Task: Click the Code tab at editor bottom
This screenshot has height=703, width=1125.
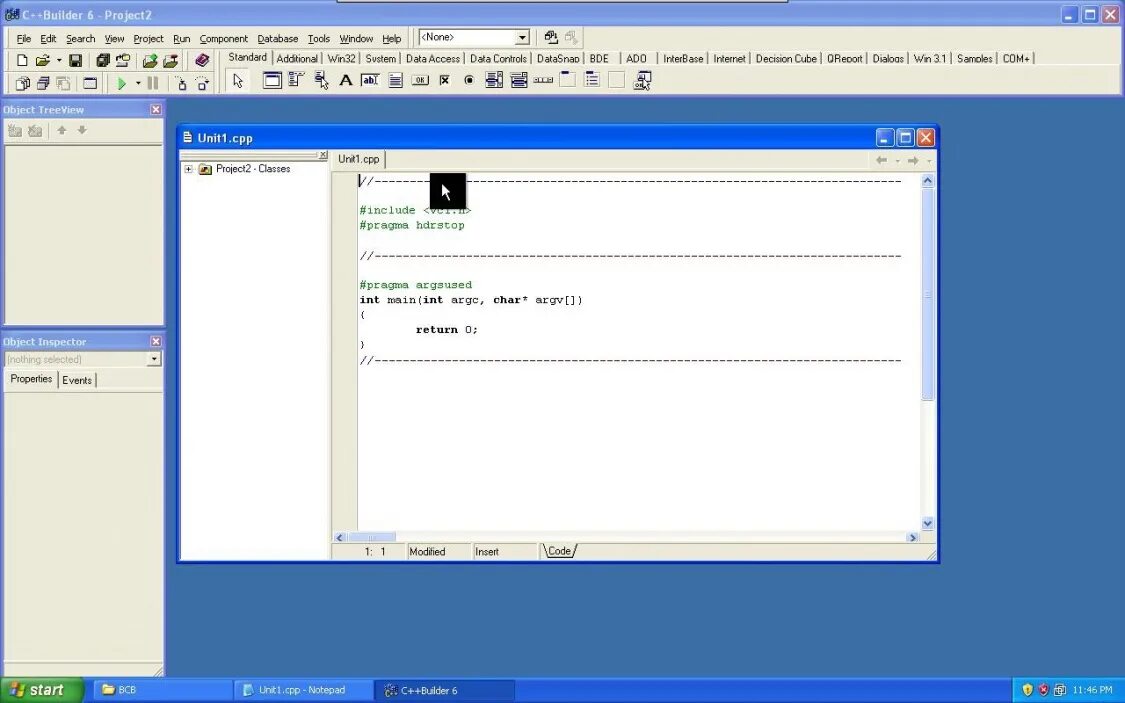Action: pos(560,551)
